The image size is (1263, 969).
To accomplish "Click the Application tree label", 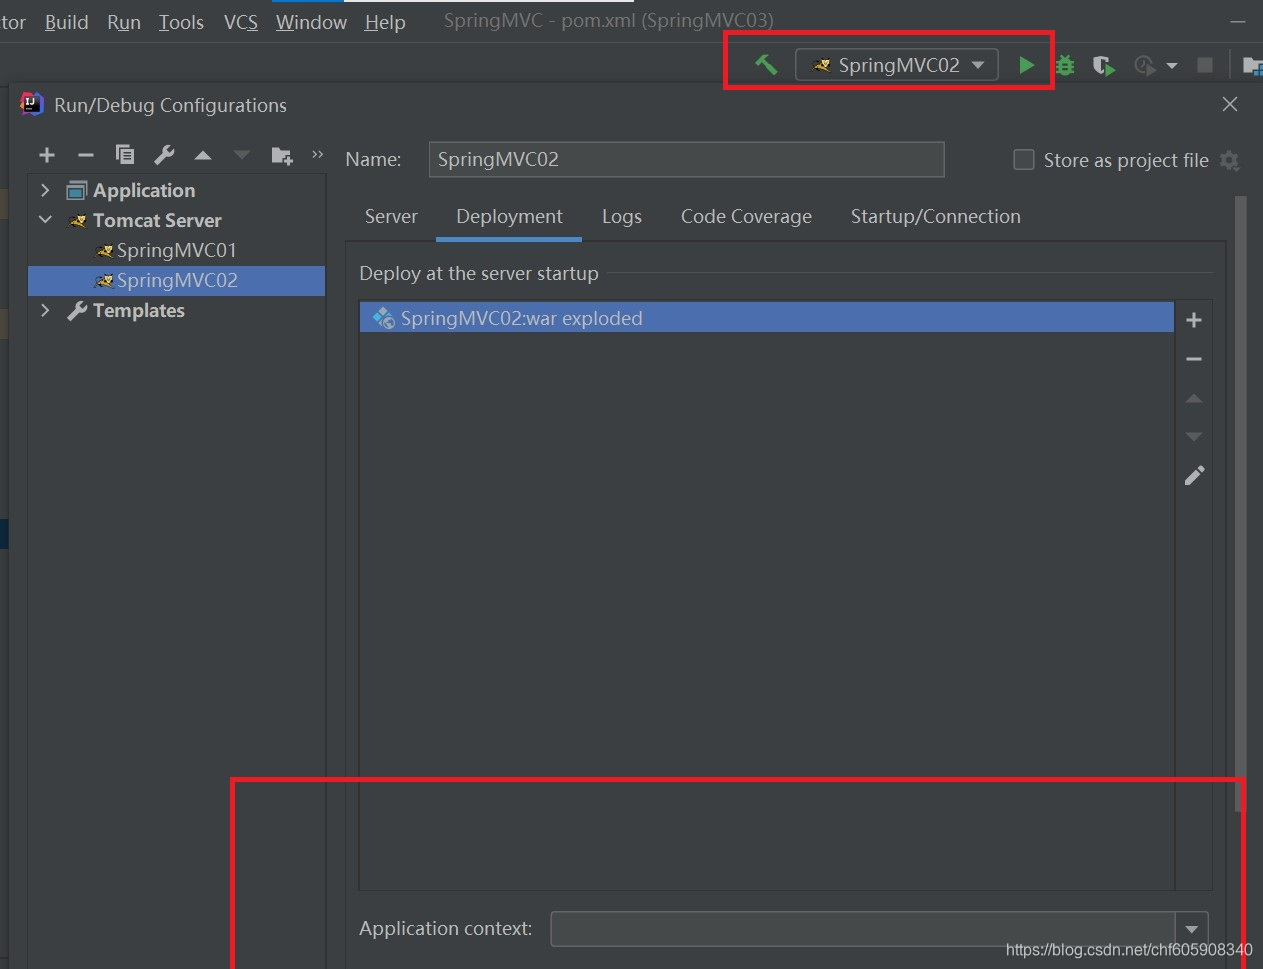I will click(x=144, y=190).
